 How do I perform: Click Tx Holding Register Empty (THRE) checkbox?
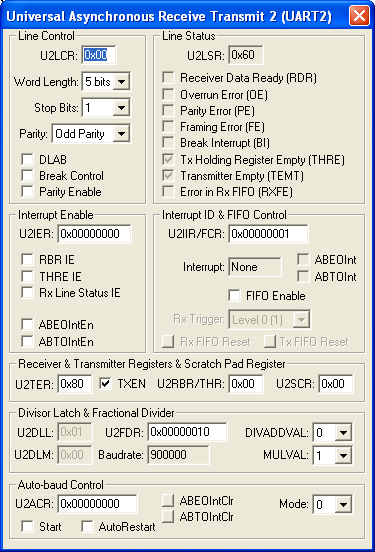[168, 159]
